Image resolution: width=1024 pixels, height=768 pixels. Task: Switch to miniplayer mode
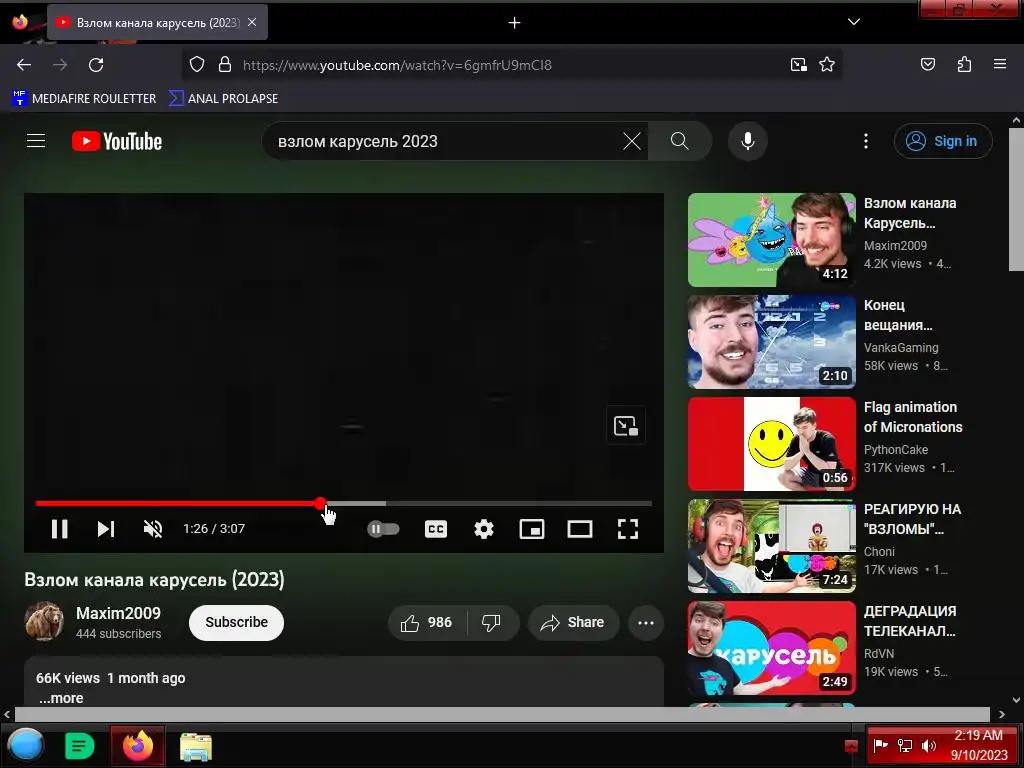(532, 529)
